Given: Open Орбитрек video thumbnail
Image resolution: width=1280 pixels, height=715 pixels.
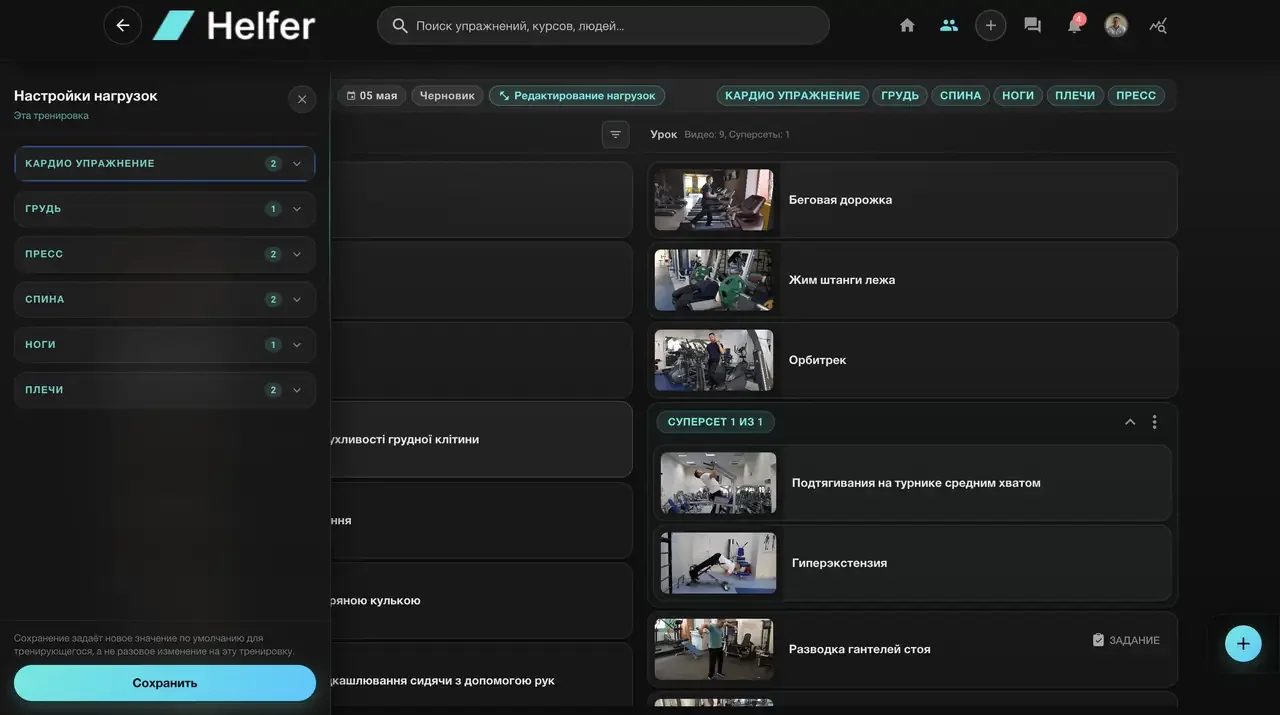Looking at the screenshot, I should click(x=714, y=360).
